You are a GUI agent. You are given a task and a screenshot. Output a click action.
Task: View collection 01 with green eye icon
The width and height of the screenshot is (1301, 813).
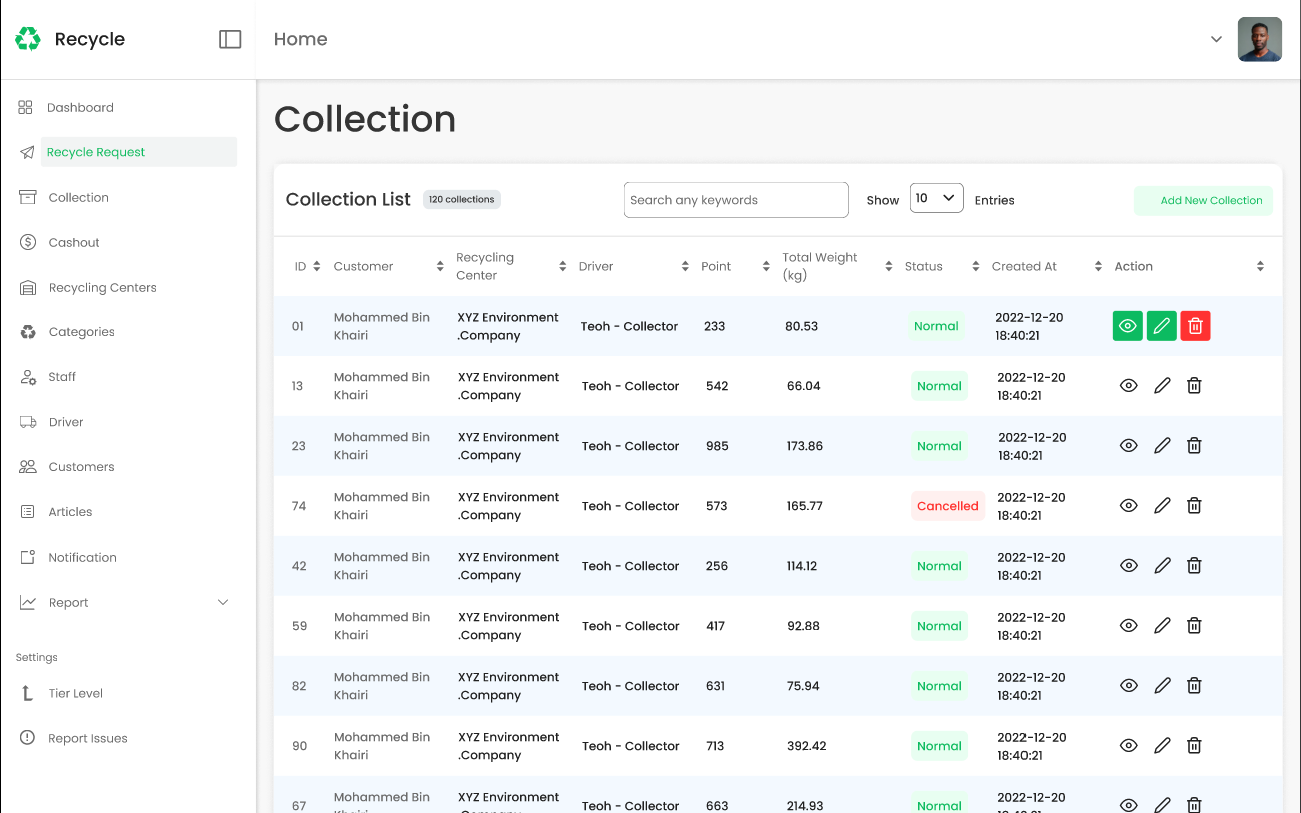pos(1128,326)
